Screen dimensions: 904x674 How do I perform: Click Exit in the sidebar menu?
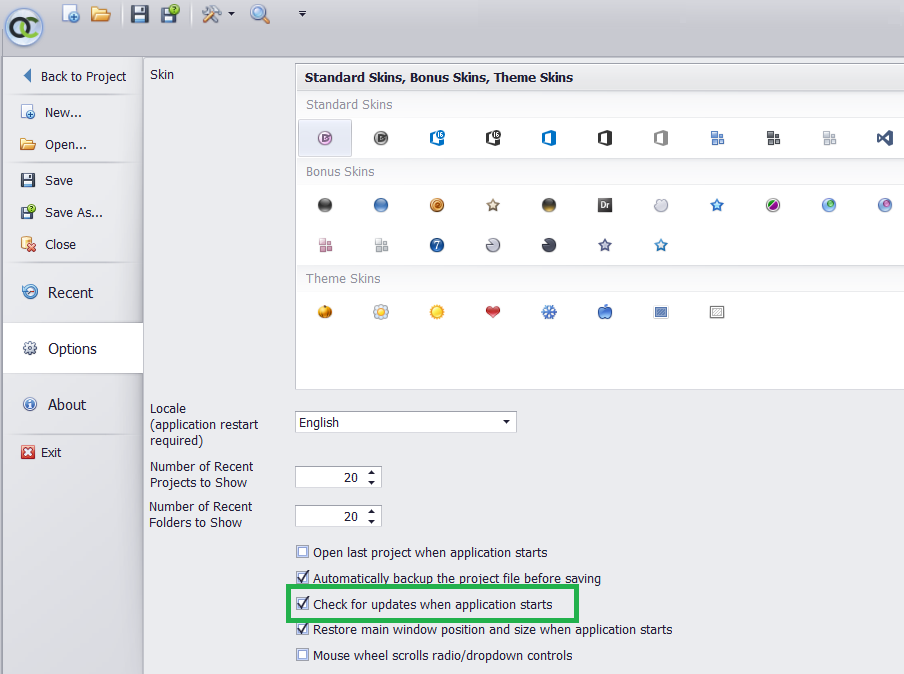[x=50, y=453]
